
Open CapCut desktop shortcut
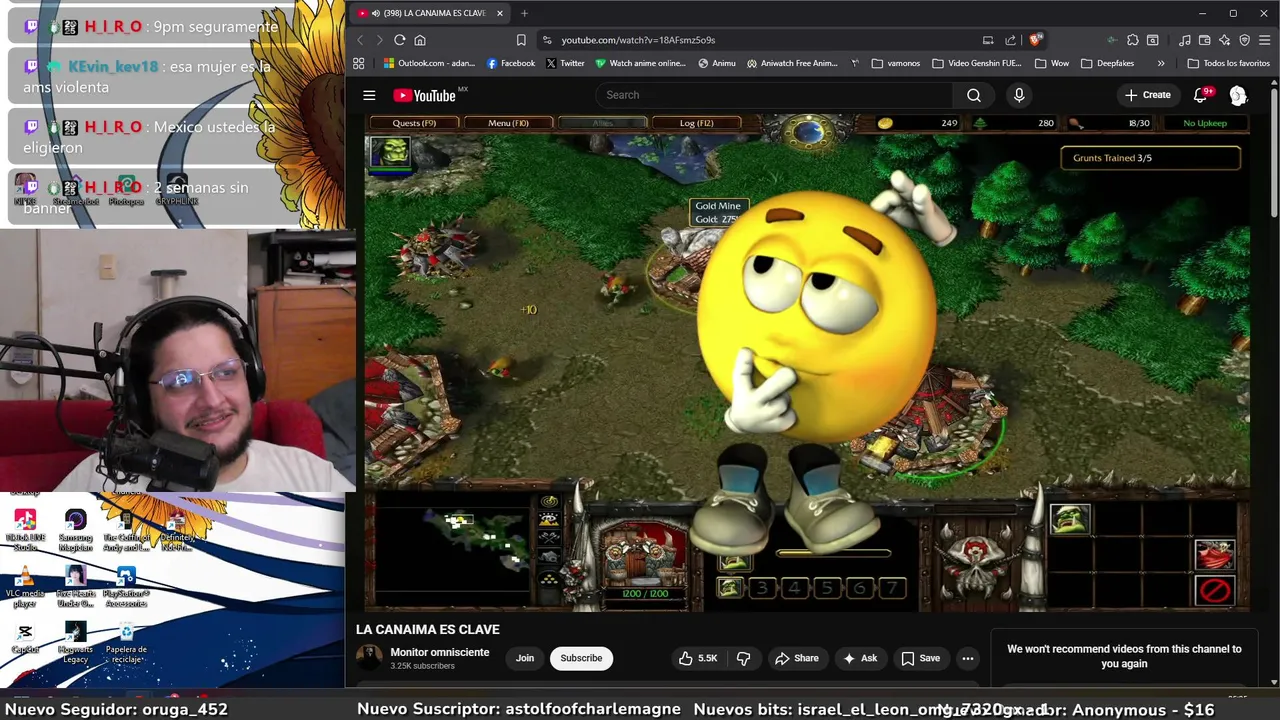pyautogui.click(x=25, y=638)
